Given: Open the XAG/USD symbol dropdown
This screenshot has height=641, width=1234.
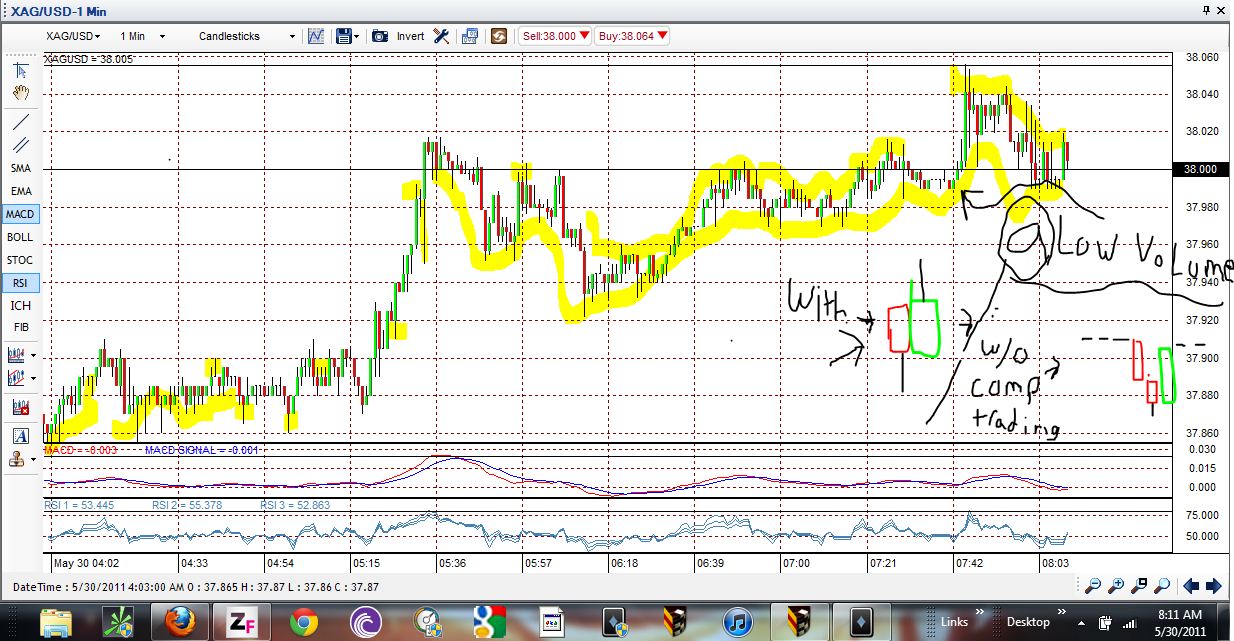Looking at the screenshot, I should [70, 36].
